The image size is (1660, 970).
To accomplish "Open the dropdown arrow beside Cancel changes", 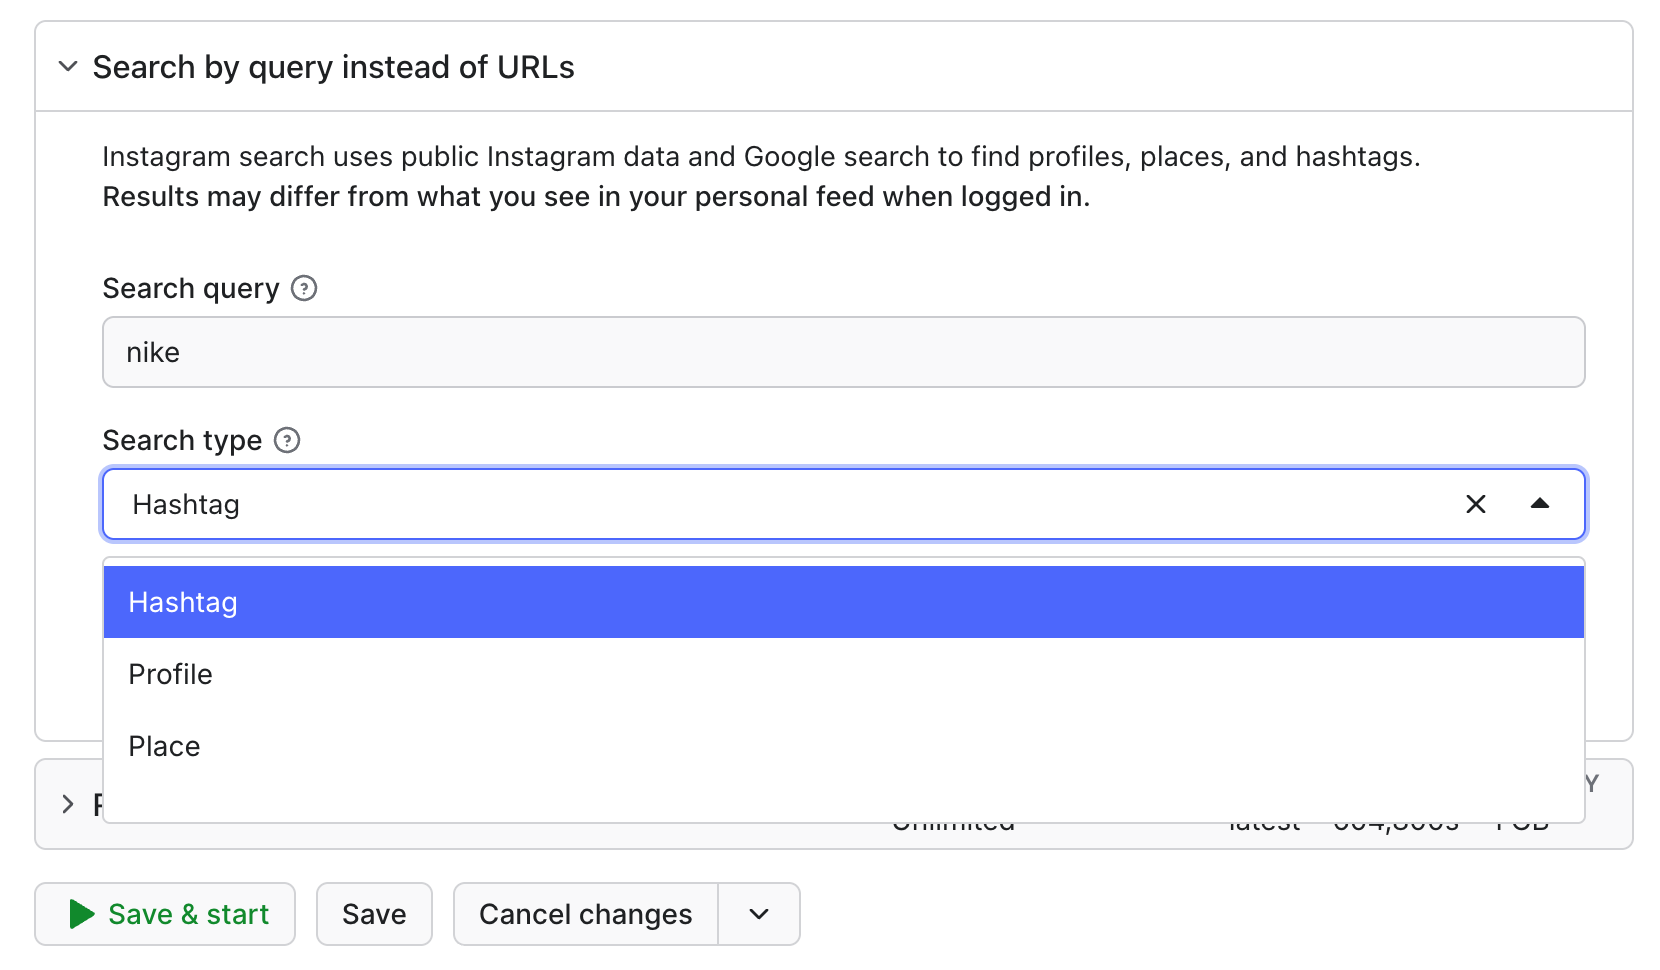I will click(x=759, y=914).
